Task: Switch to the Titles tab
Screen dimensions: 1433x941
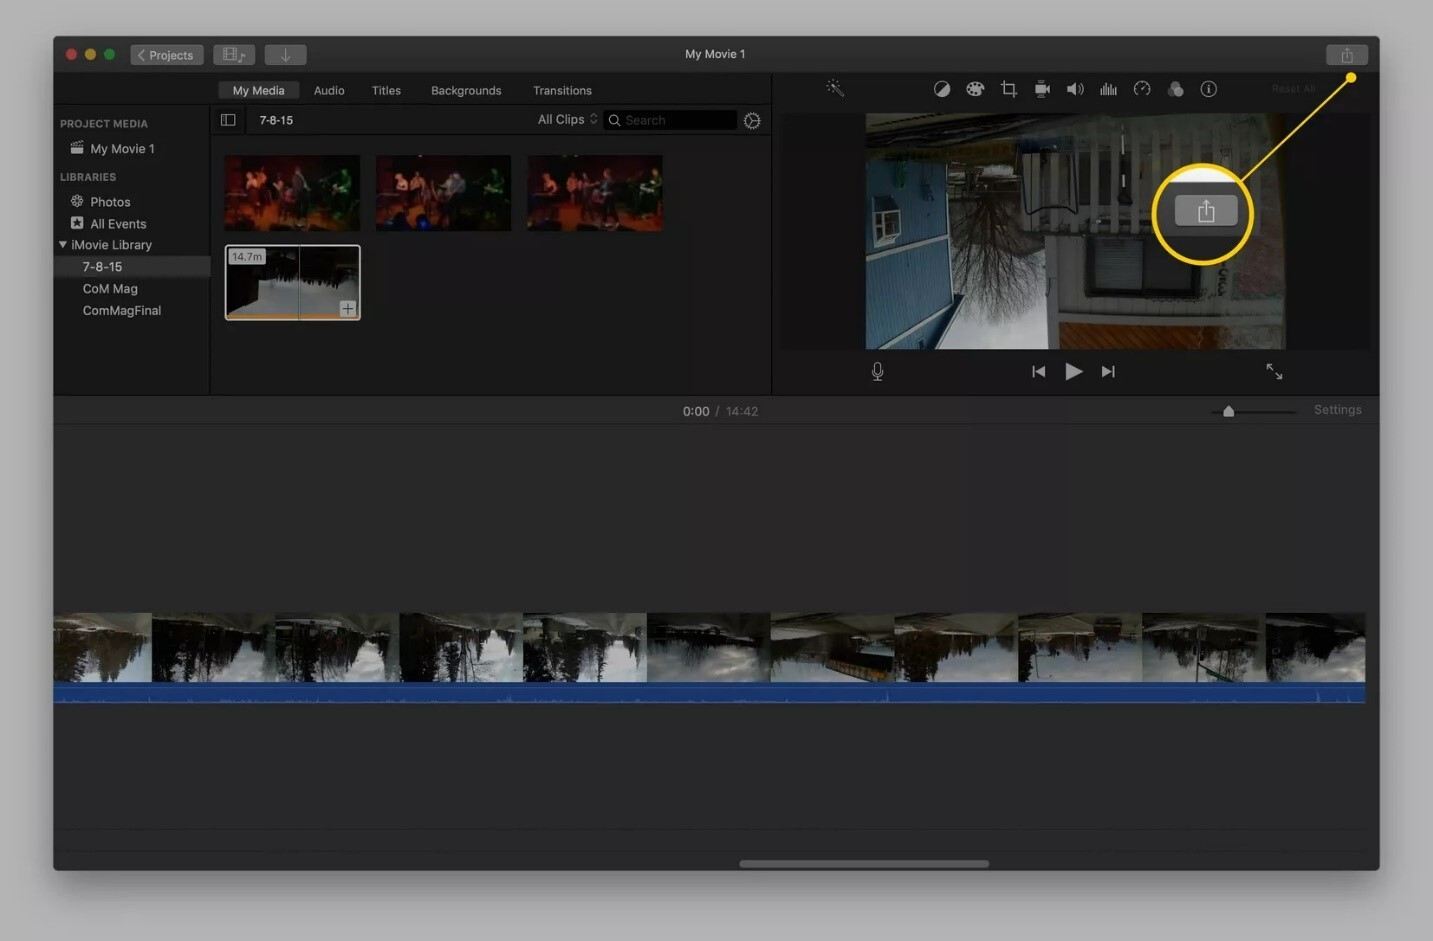Action: 386,90
